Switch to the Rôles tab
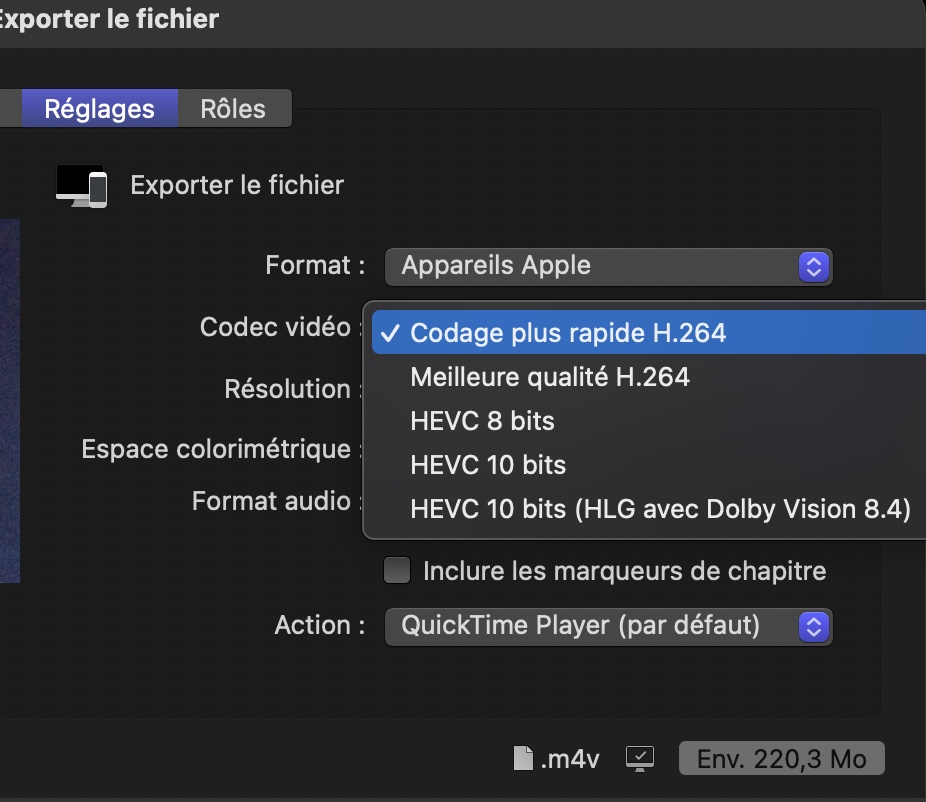Image resolution: width=926 pixels, height=802 pixels. coord(233,109)
